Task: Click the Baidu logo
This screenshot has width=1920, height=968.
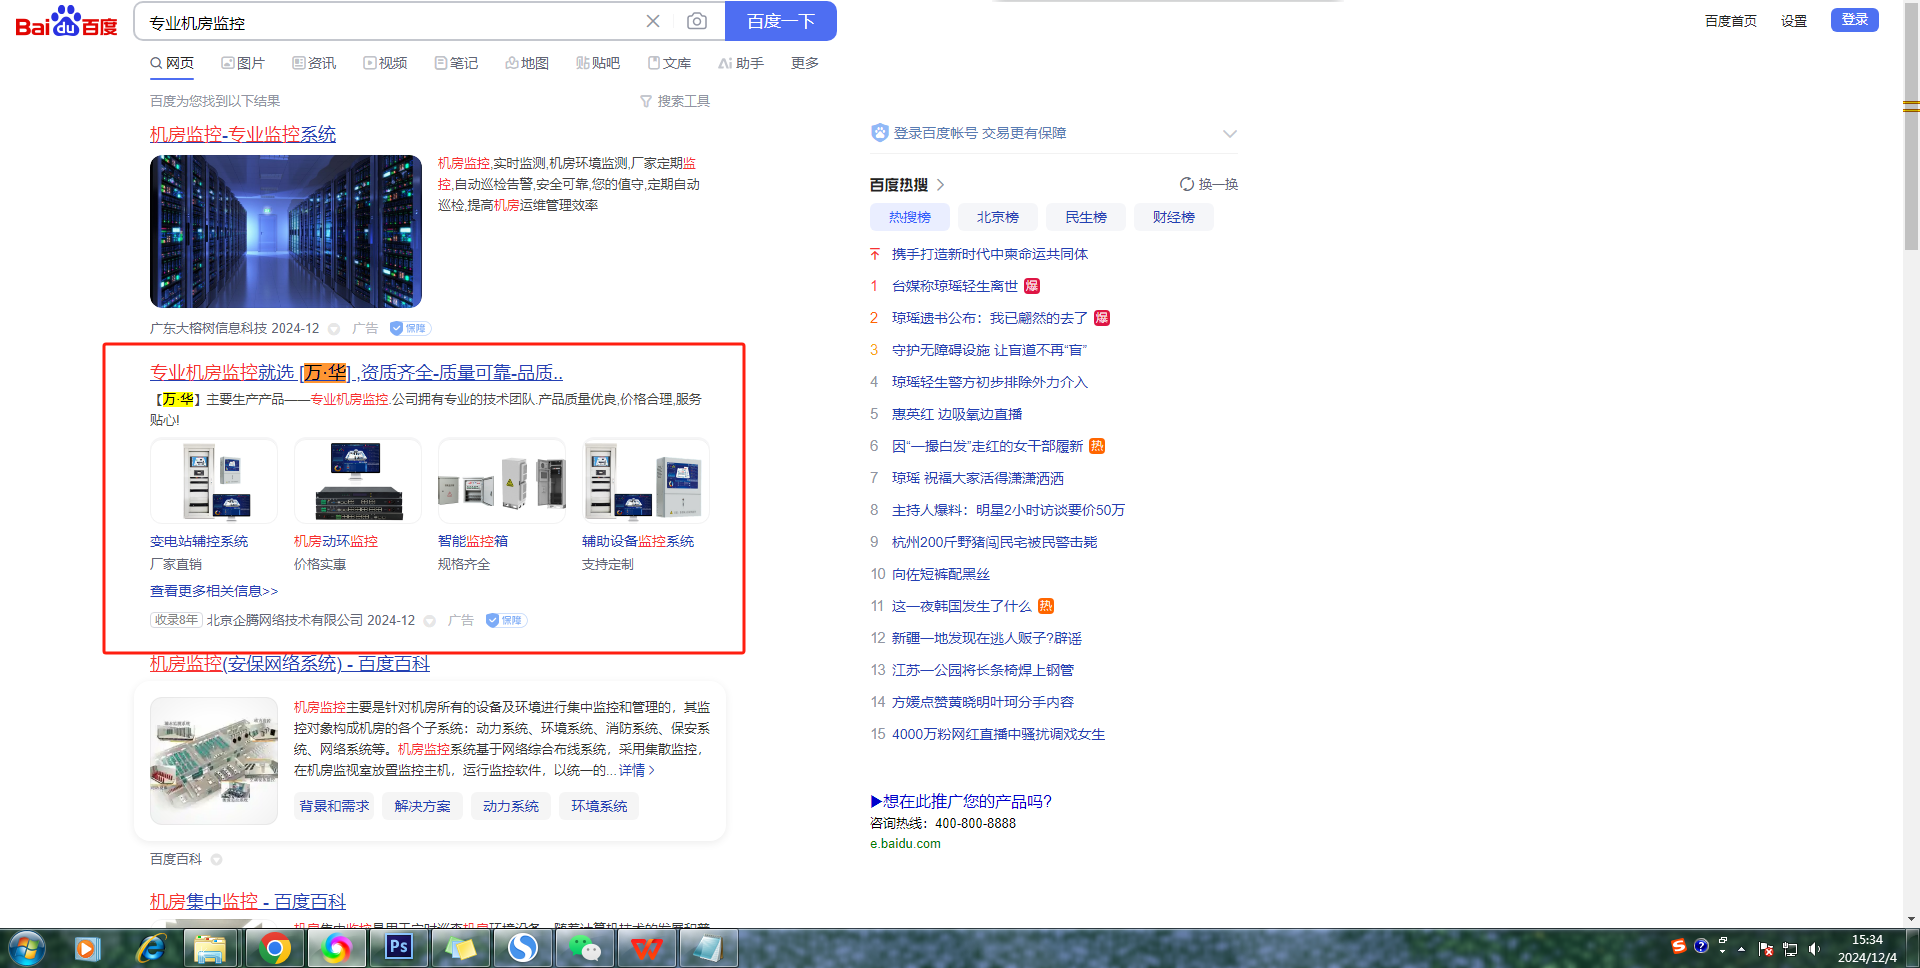Action: (x=66, y=22)
